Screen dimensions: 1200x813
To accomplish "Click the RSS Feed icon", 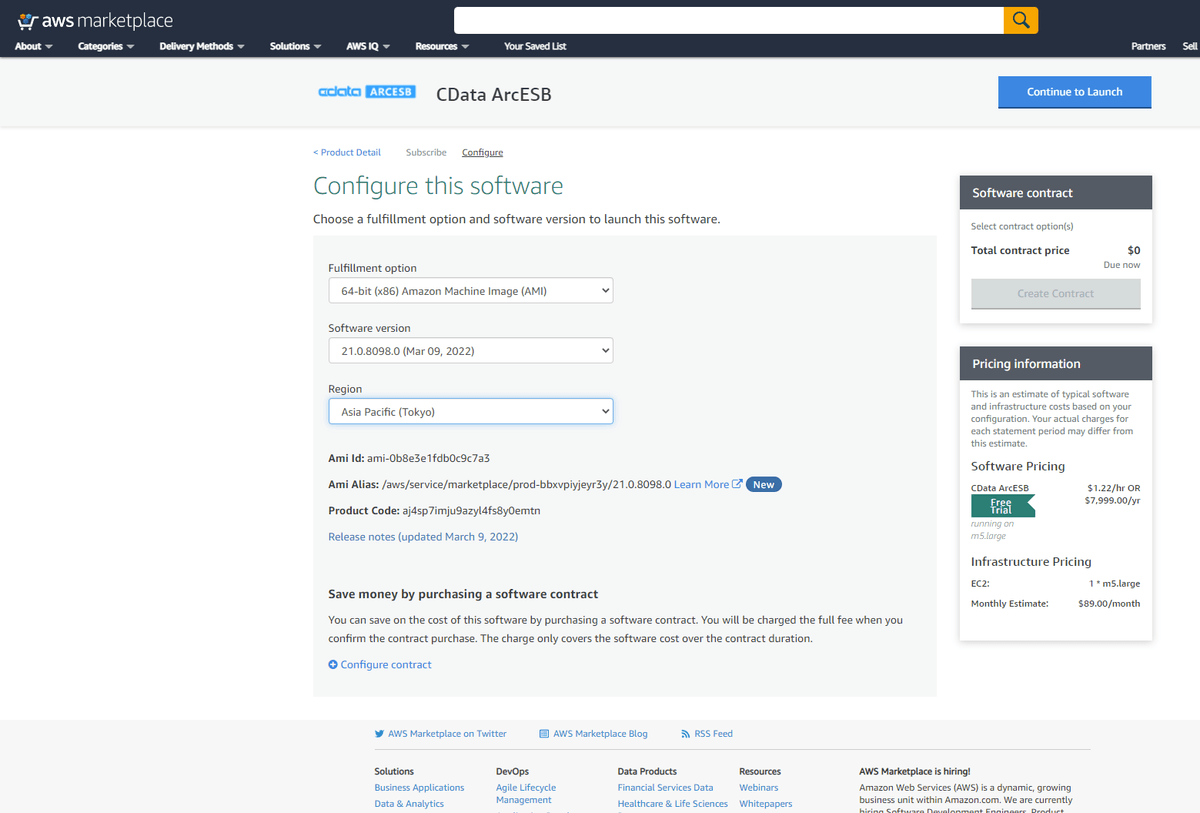I will pyautogui.click(x=686, y=734).
